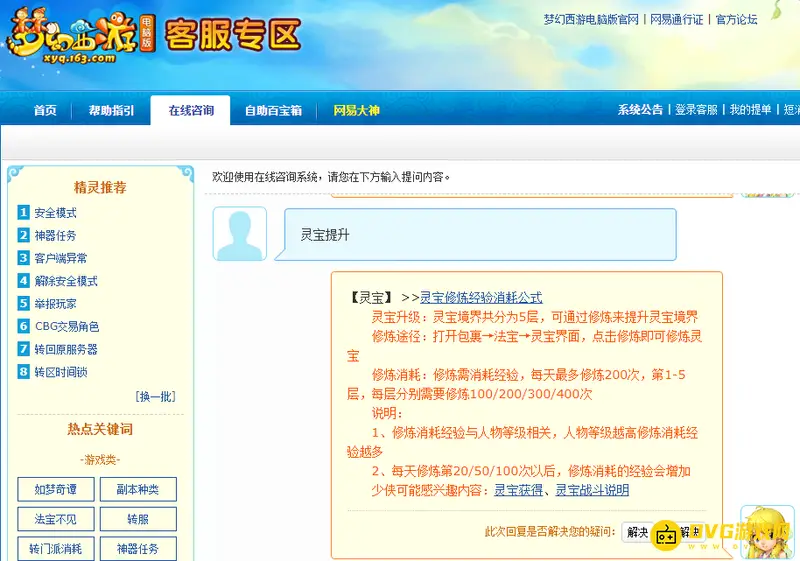The width and height of the screenshot is (800, 561).
Task: Click the user avatar beside 灵宝提升
Action: (240, 234)
